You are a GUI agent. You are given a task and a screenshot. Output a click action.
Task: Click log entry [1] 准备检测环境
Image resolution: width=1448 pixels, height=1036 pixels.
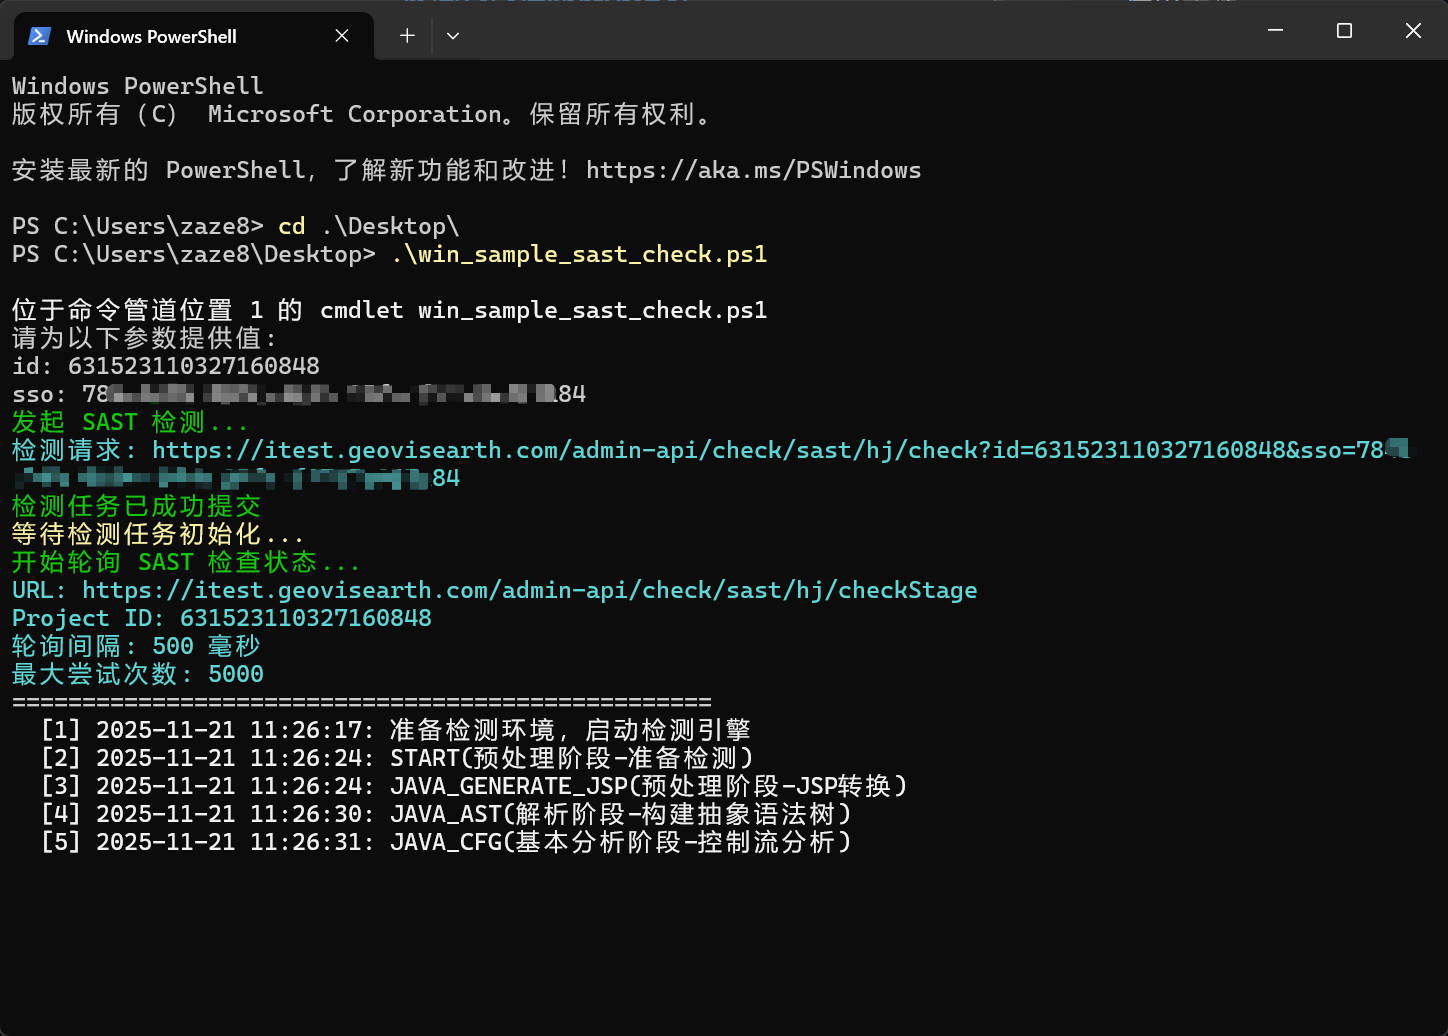coord(395,731)
